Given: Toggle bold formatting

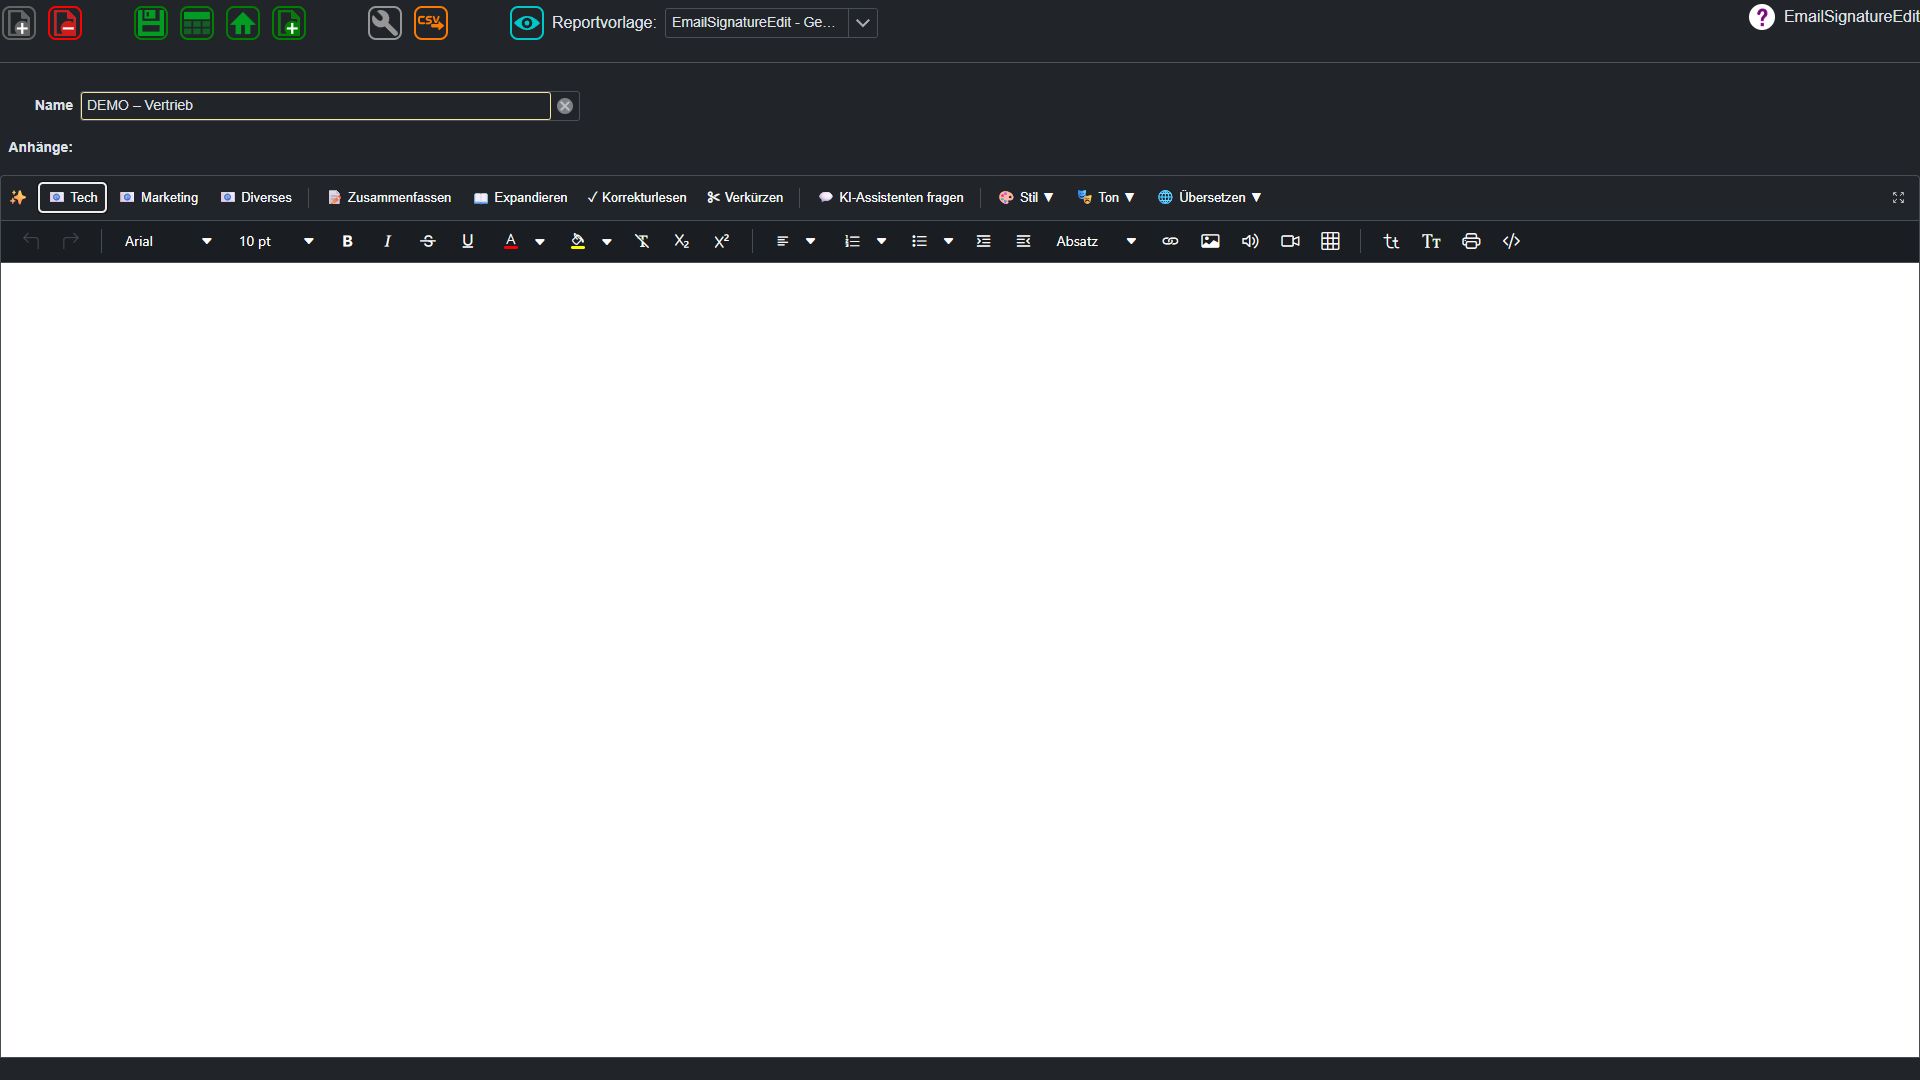Looking at the screenshot, I should pos(347,241).
